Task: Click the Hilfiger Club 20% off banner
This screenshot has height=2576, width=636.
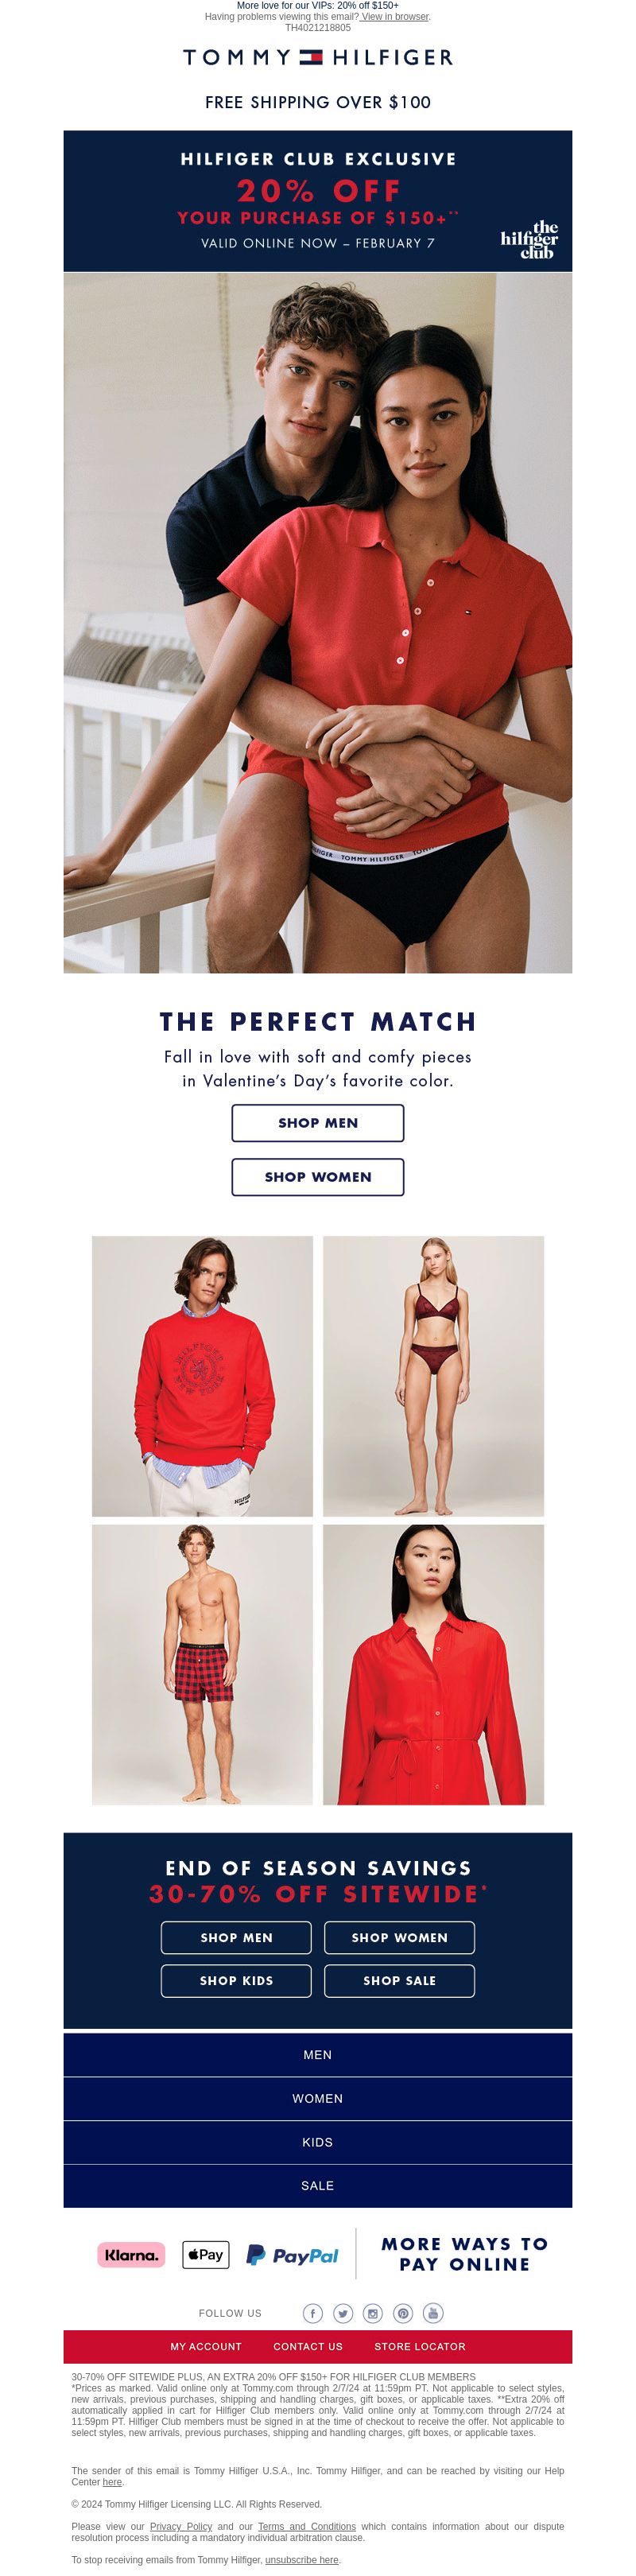Action: tap(318, 201)
